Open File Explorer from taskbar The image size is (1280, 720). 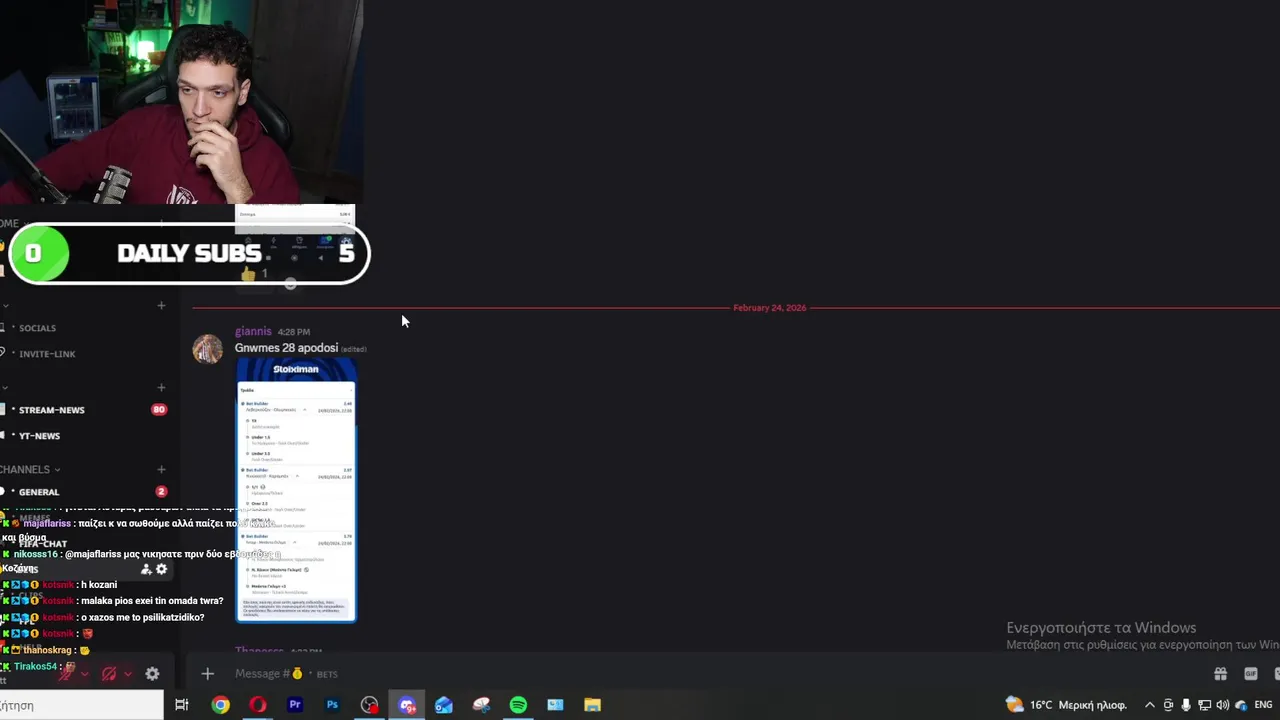click(592, 705)
